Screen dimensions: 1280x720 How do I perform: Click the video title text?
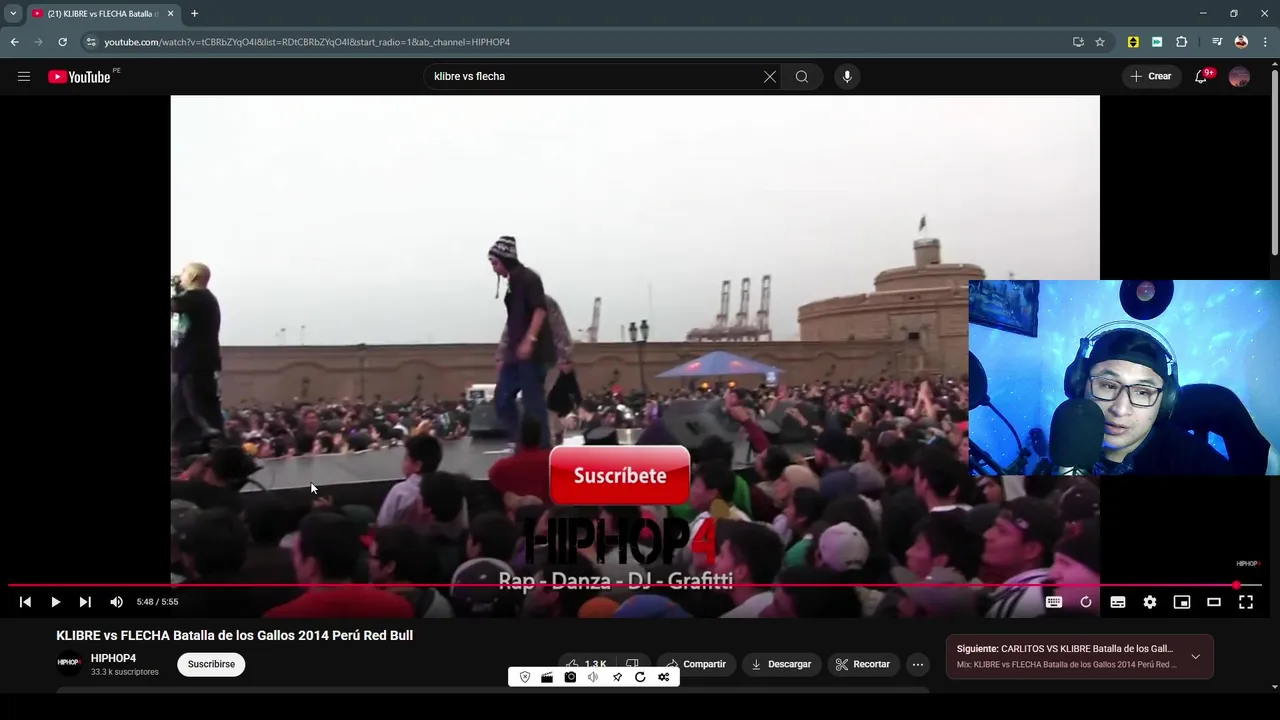(x=234, y=635)
